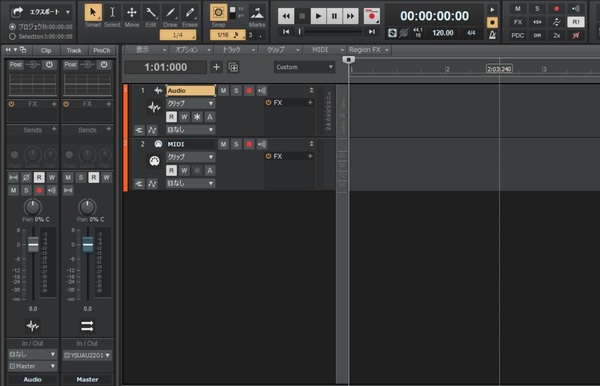Open MIDI track クリップ edit filter dropdown
This screenshot has width=600, height=386.
(x=191, y=157)
